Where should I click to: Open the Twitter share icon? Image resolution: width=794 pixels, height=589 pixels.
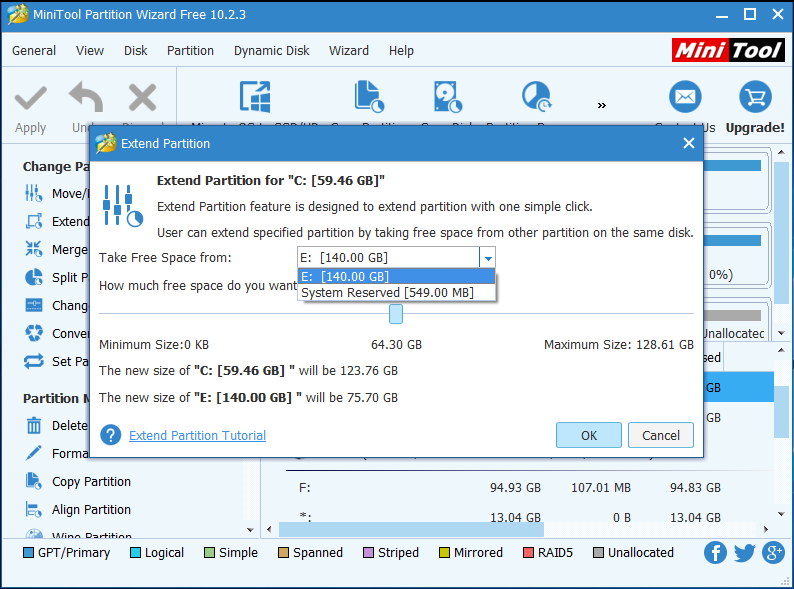tap(744, 553)
